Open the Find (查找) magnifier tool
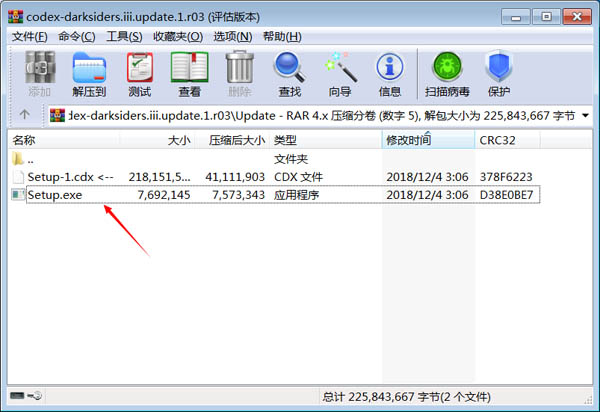600x412 pixels. tap(289, 73)
